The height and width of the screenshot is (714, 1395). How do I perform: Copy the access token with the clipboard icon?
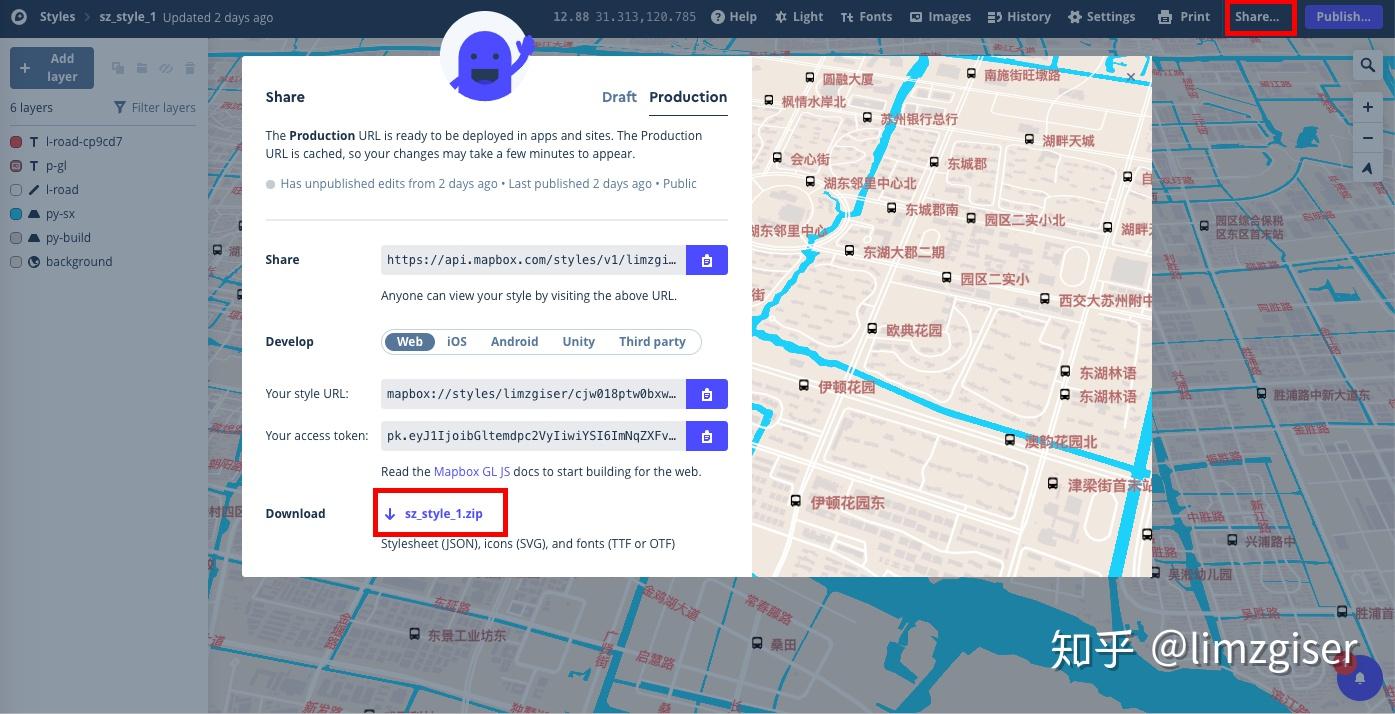tap(707, 435)
